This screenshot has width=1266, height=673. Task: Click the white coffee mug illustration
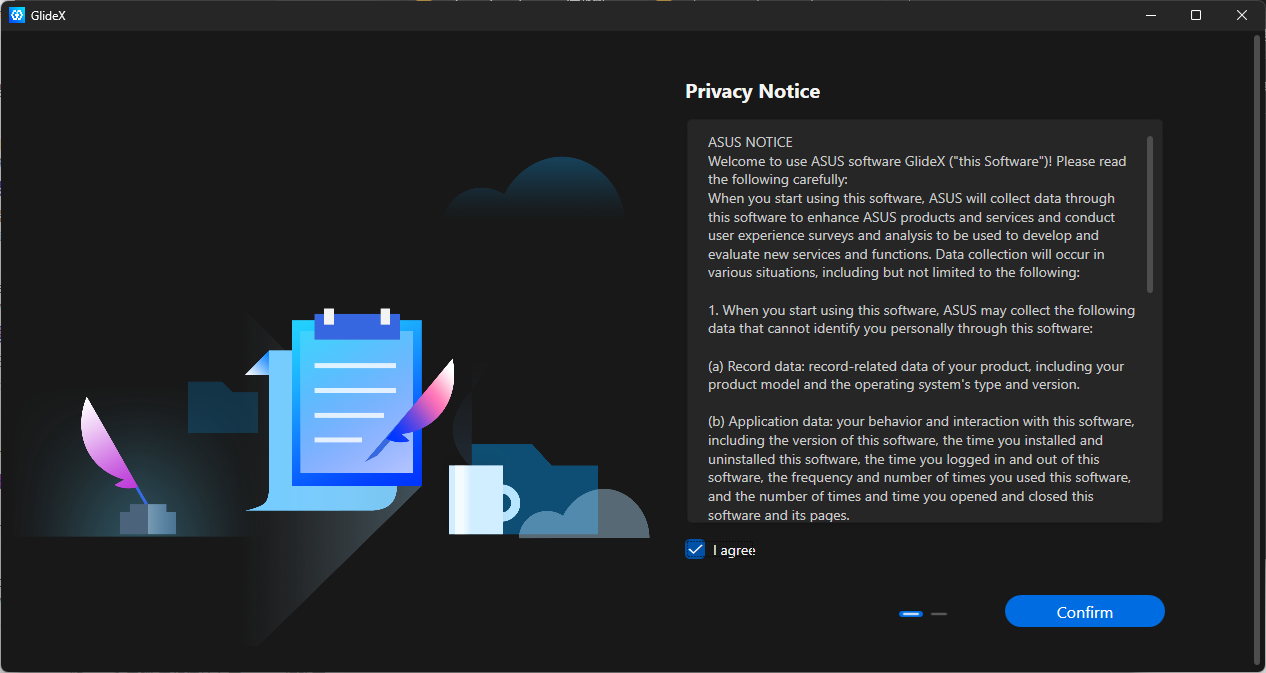pos(477,499)
